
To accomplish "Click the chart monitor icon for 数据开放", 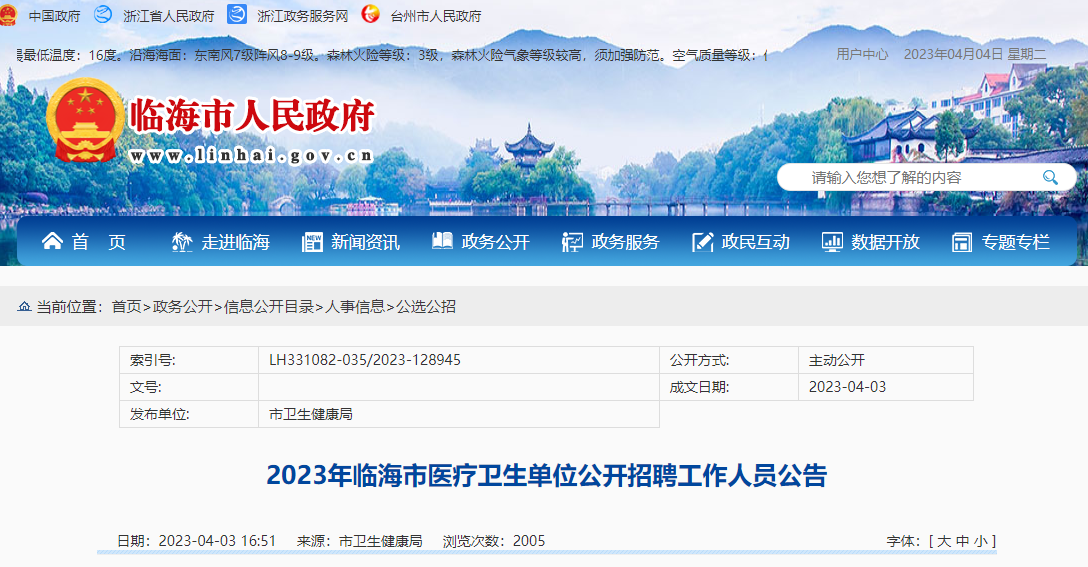I will click(832, 242).
